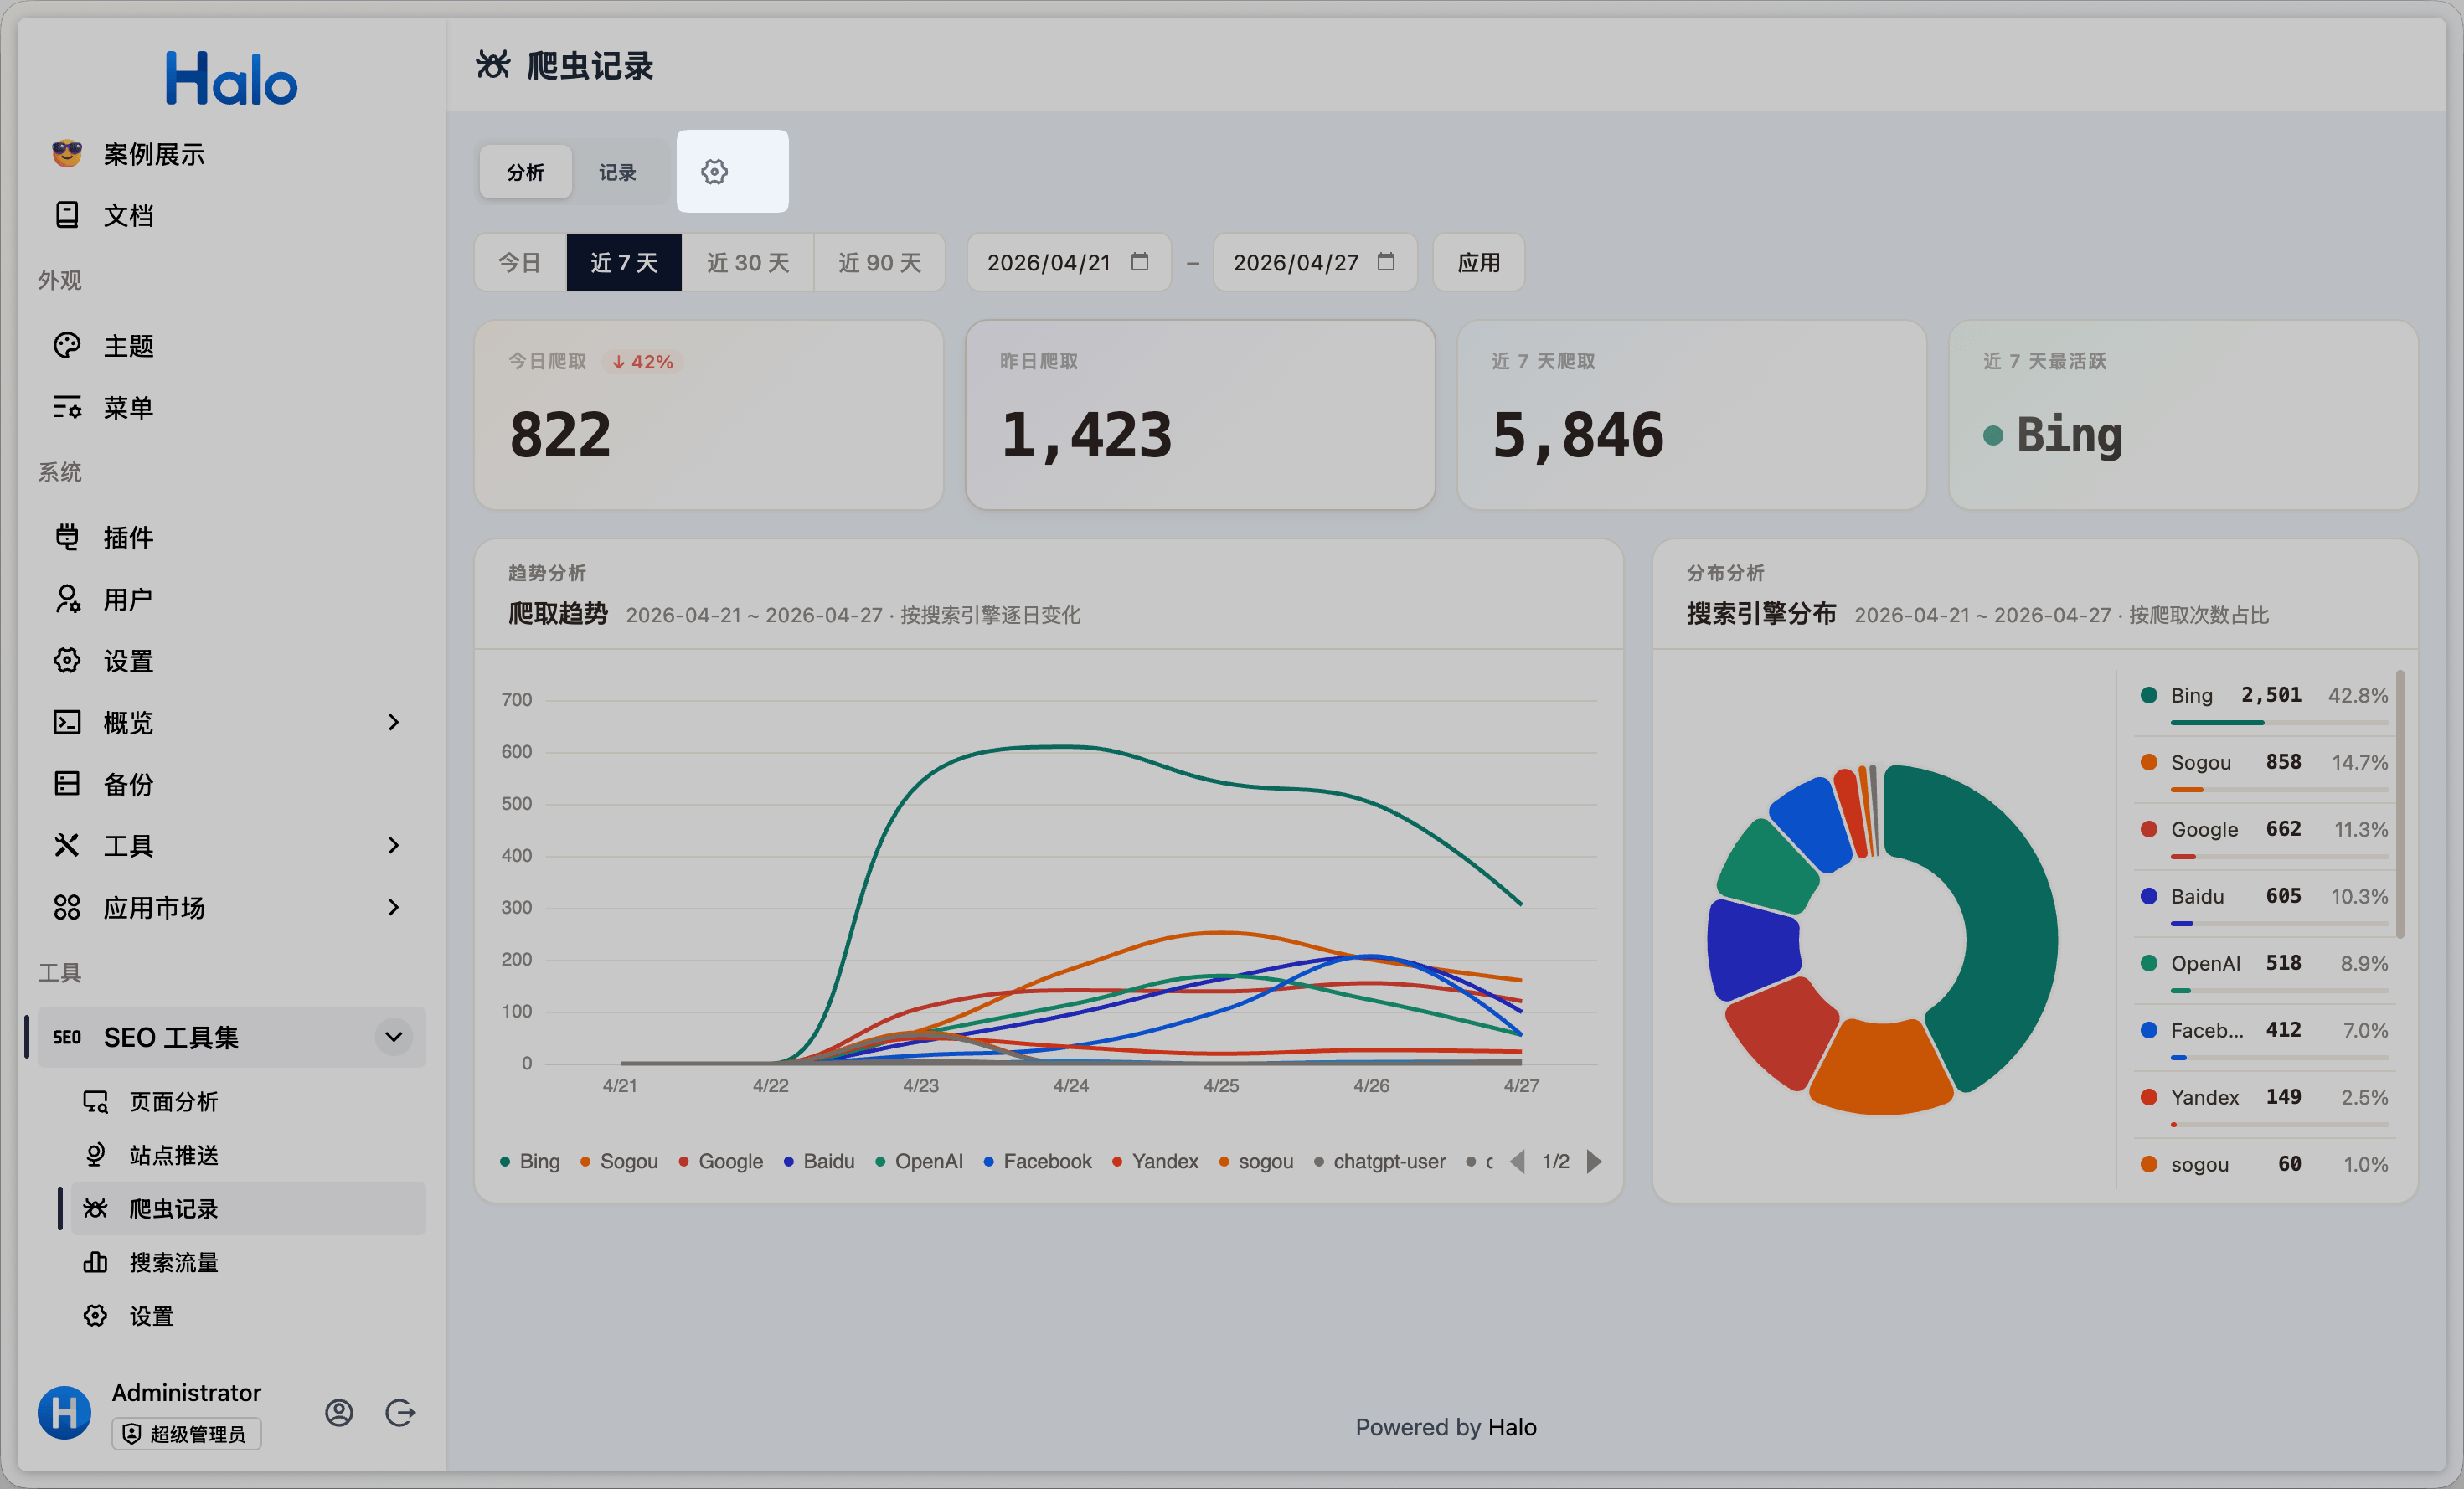Click the 站点推送 icon

[95, 1155]
